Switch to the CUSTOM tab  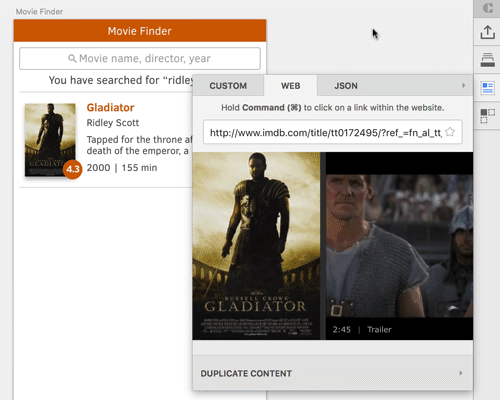click(228, 86)
